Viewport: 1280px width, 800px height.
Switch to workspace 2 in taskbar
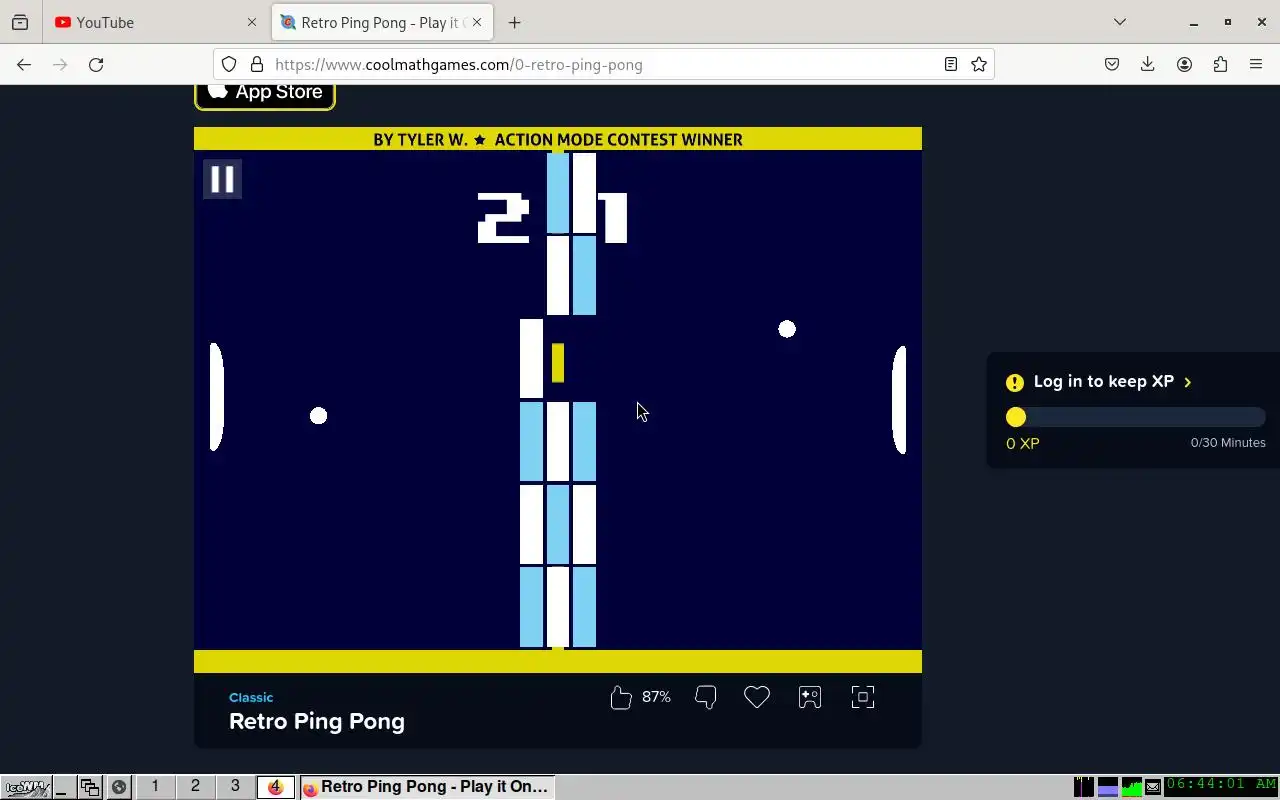point(195,787)
